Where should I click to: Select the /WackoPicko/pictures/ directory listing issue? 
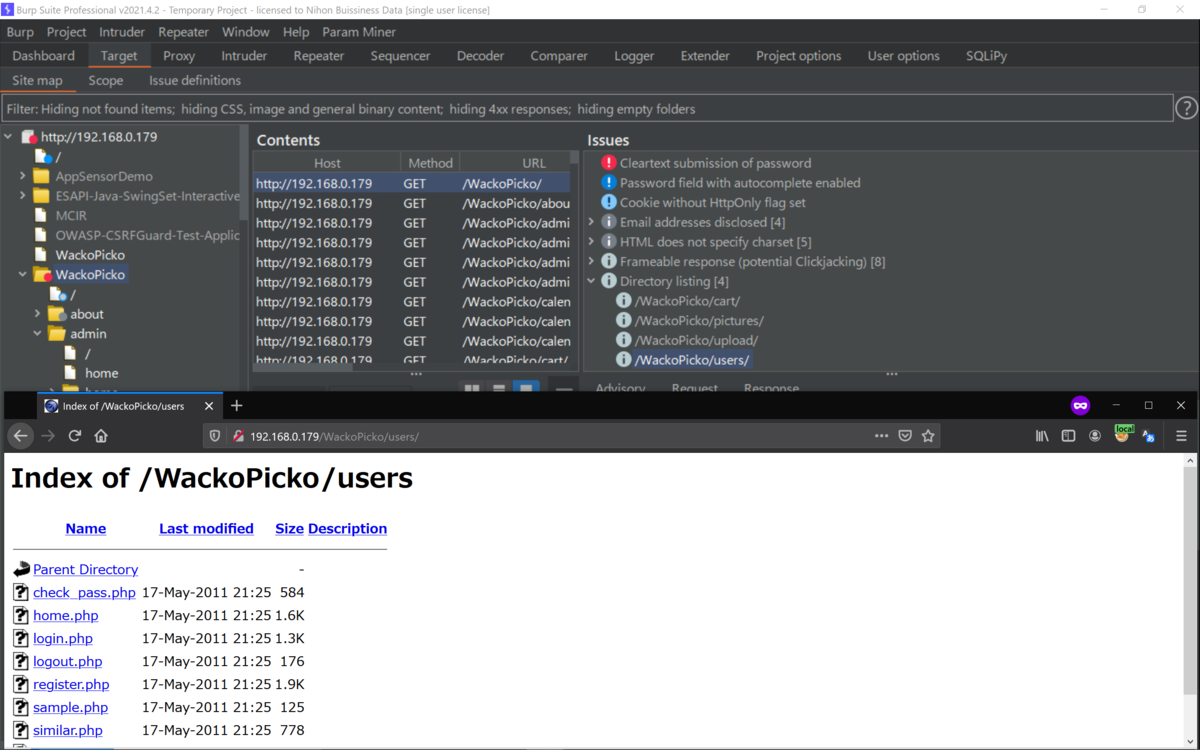(x=699, y=320)
